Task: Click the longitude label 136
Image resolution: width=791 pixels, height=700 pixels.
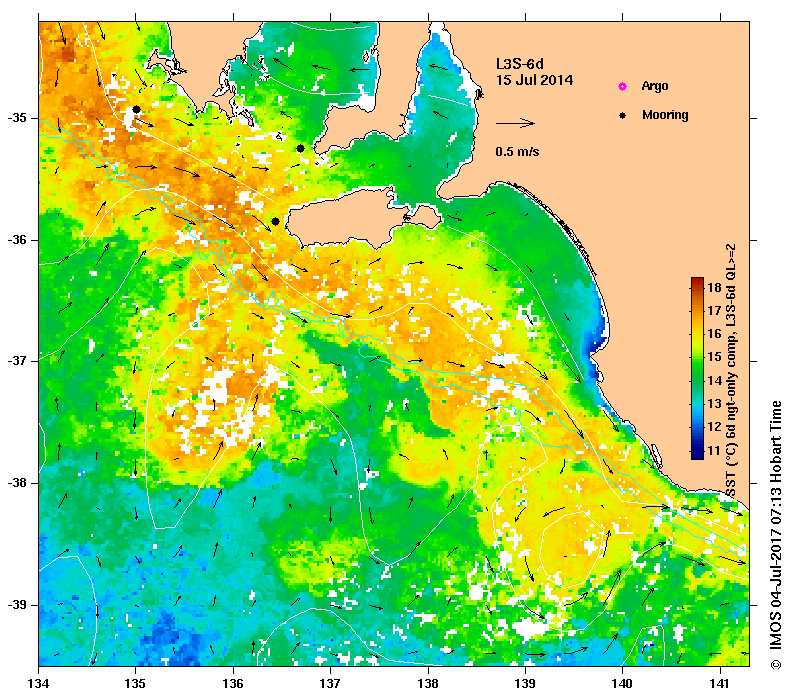Action: pos(233,684)
